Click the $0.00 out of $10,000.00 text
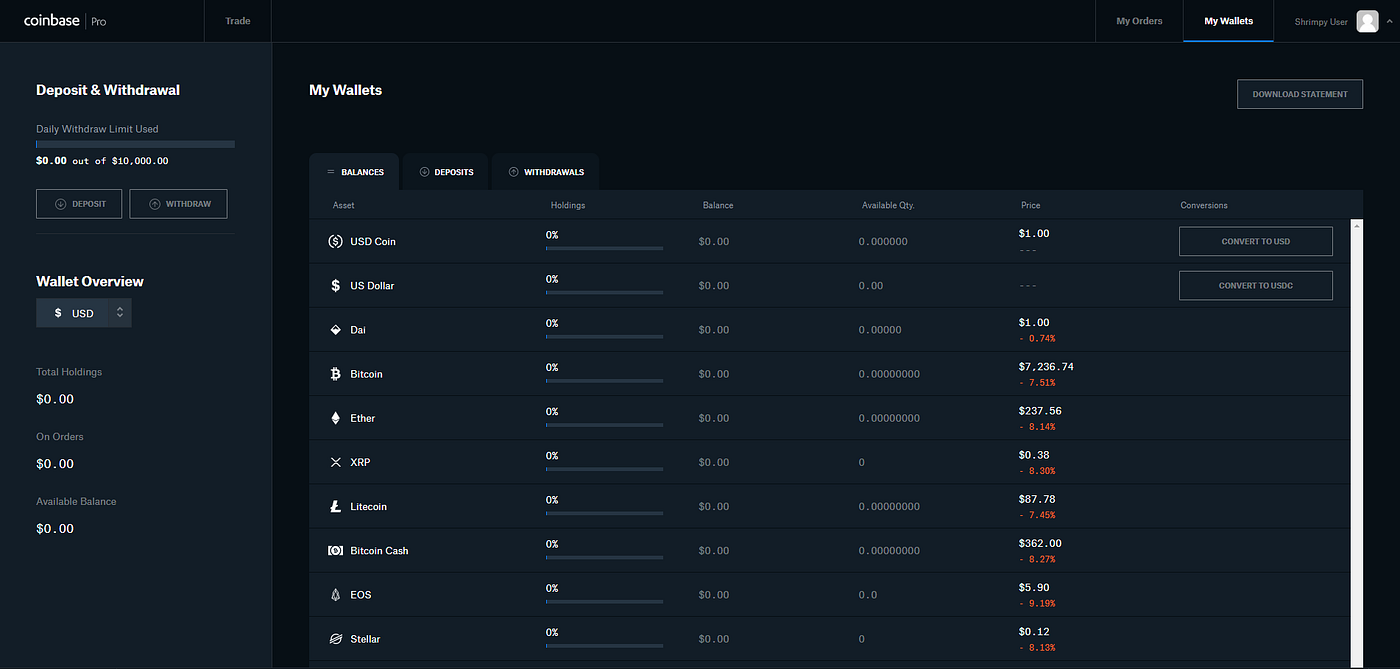The height and width of the screenshot is (669, 1400). click(102, 161)
